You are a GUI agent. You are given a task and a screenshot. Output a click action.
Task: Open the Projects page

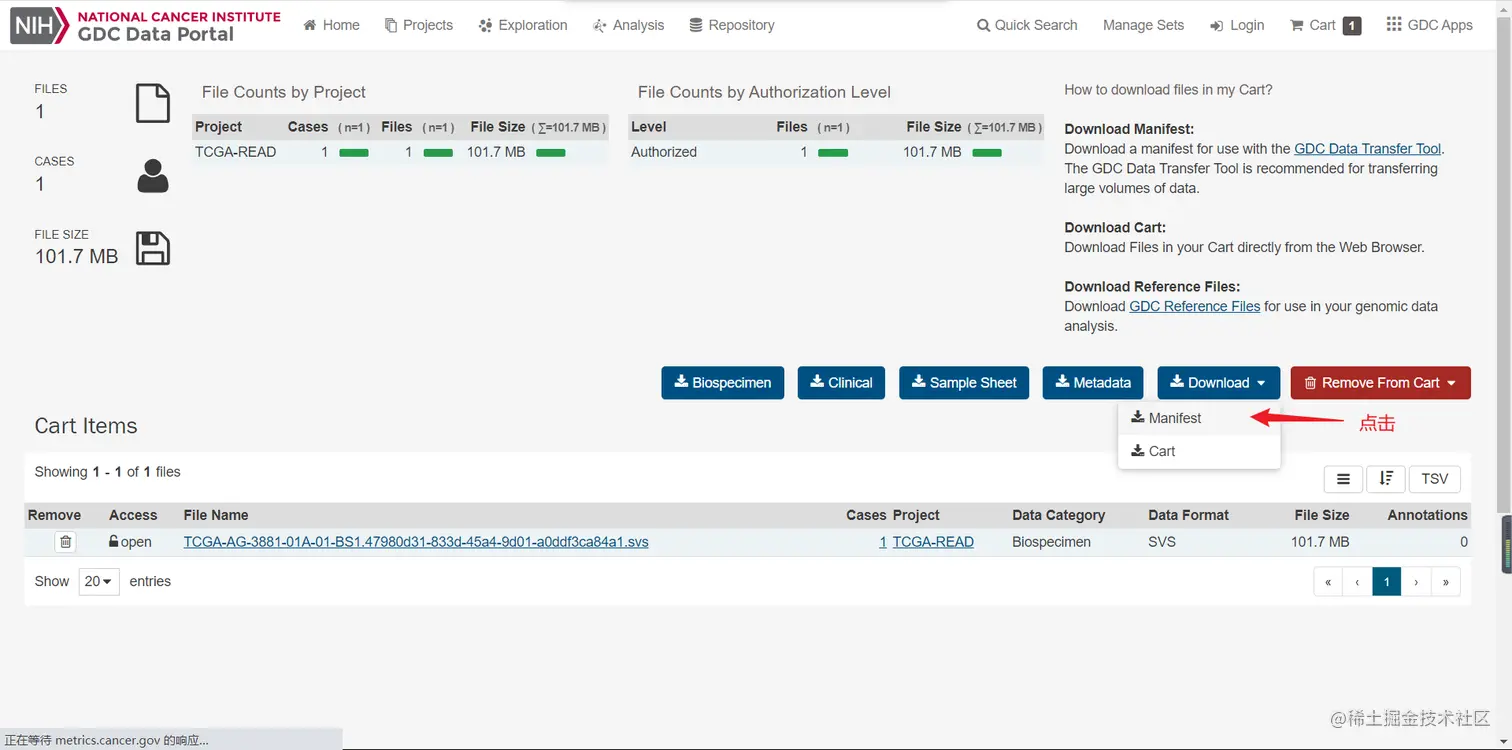(419, 25)
